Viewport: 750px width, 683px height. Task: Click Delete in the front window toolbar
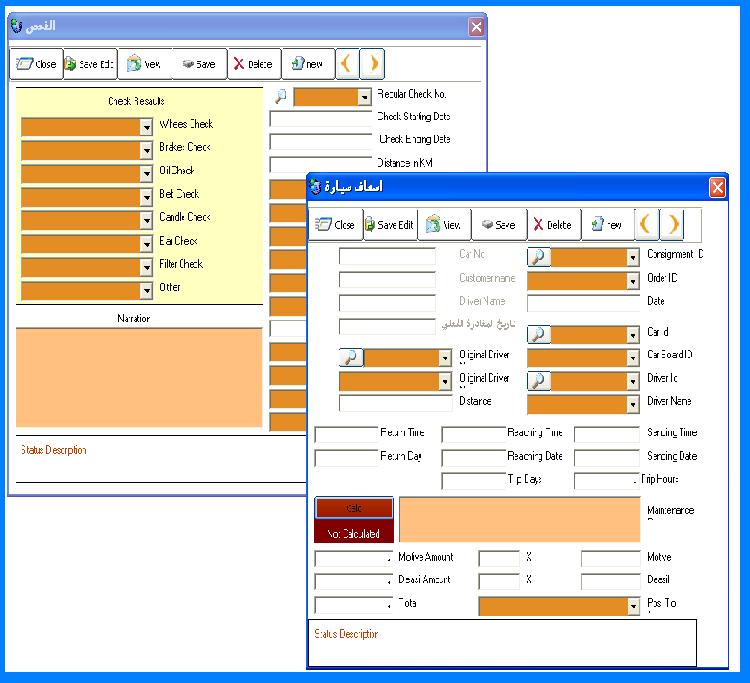click(x=554, y=224)
